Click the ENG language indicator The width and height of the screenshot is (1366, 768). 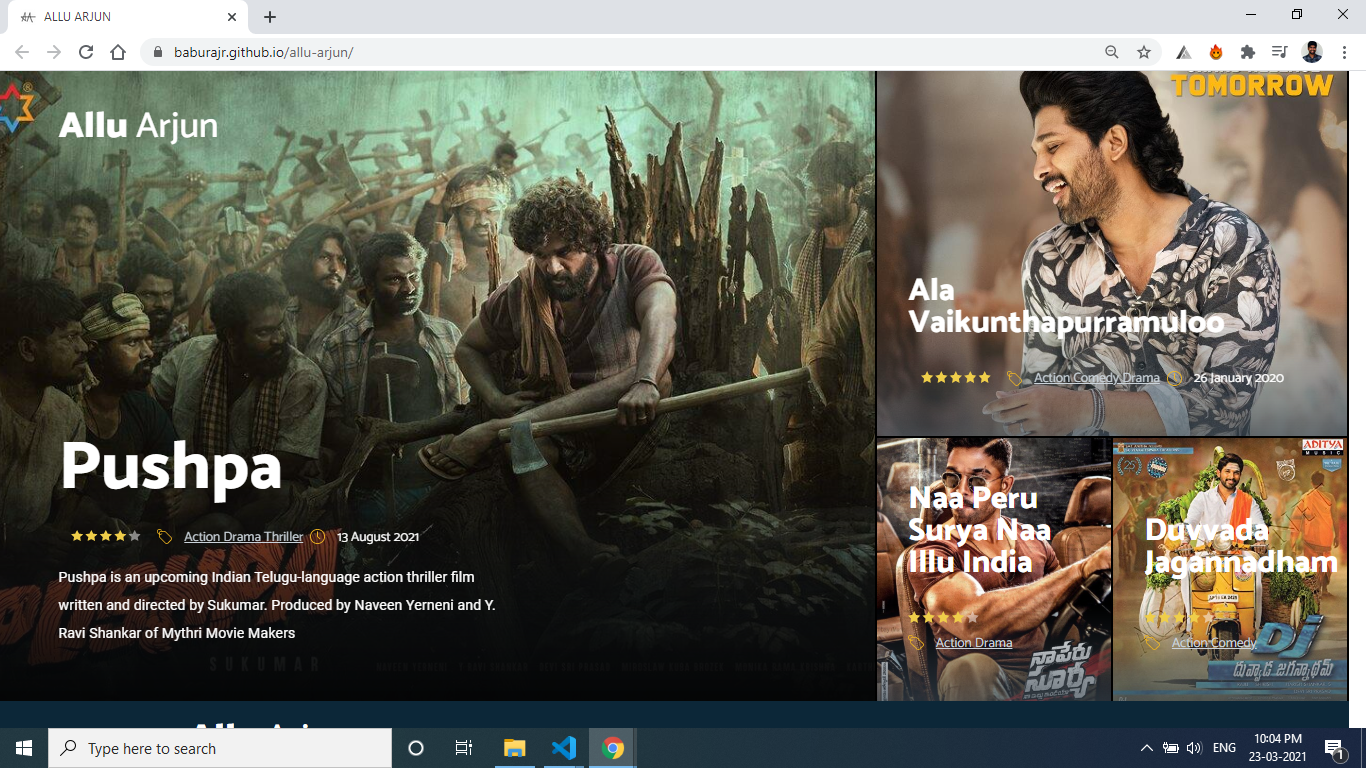pyautogui.click(x=1224, y=748)
